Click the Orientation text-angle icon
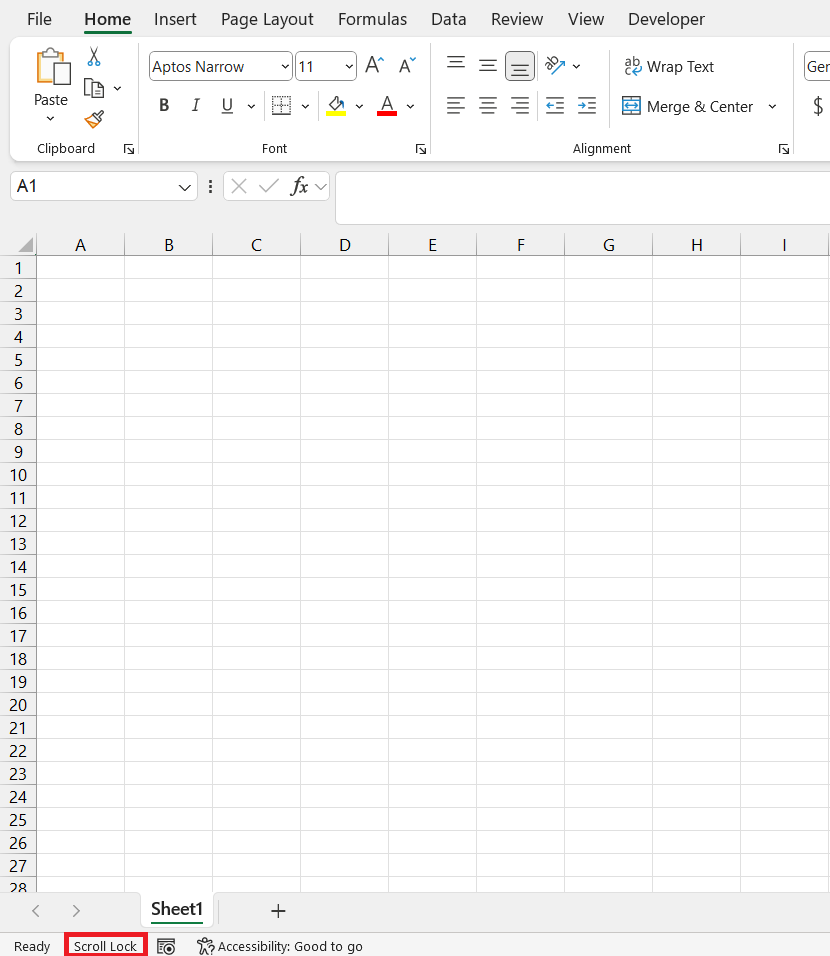This screenshot has width=830, height=956. click(555, 65)
